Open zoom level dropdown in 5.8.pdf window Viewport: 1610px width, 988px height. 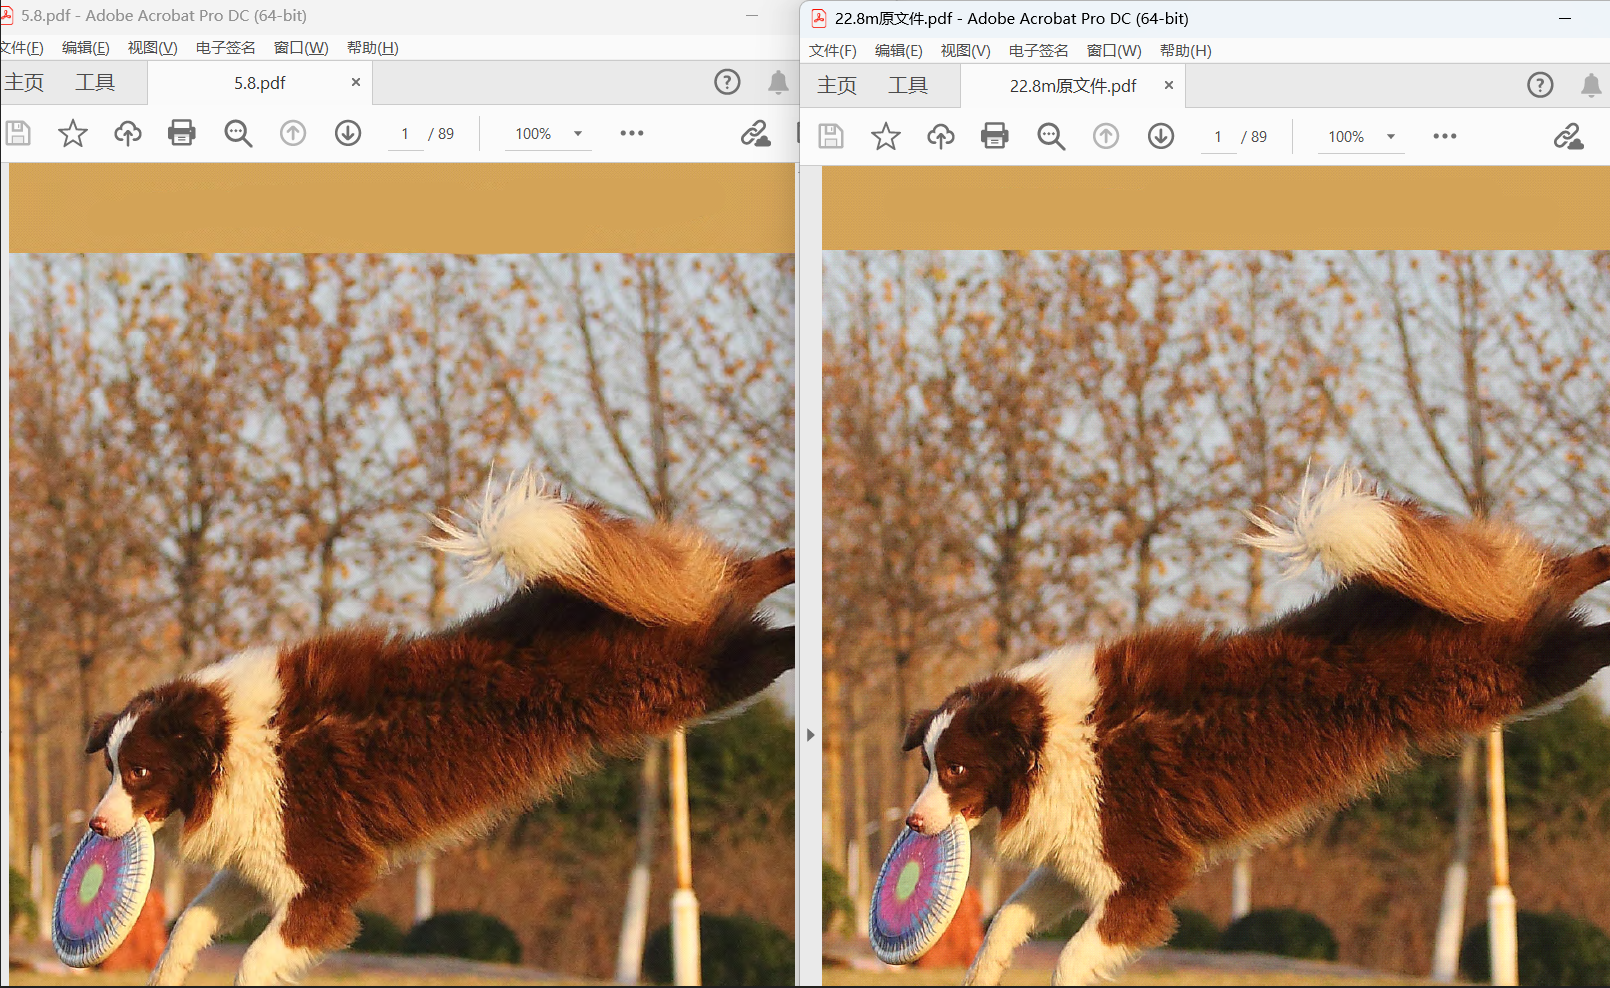click(x=578, y=133)
